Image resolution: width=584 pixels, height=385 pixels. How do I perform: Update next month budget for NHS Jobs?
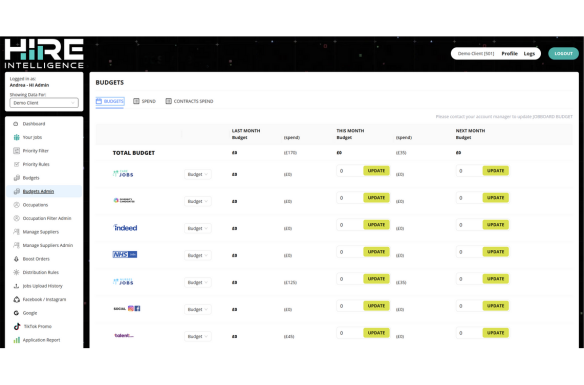coord(495,252)
